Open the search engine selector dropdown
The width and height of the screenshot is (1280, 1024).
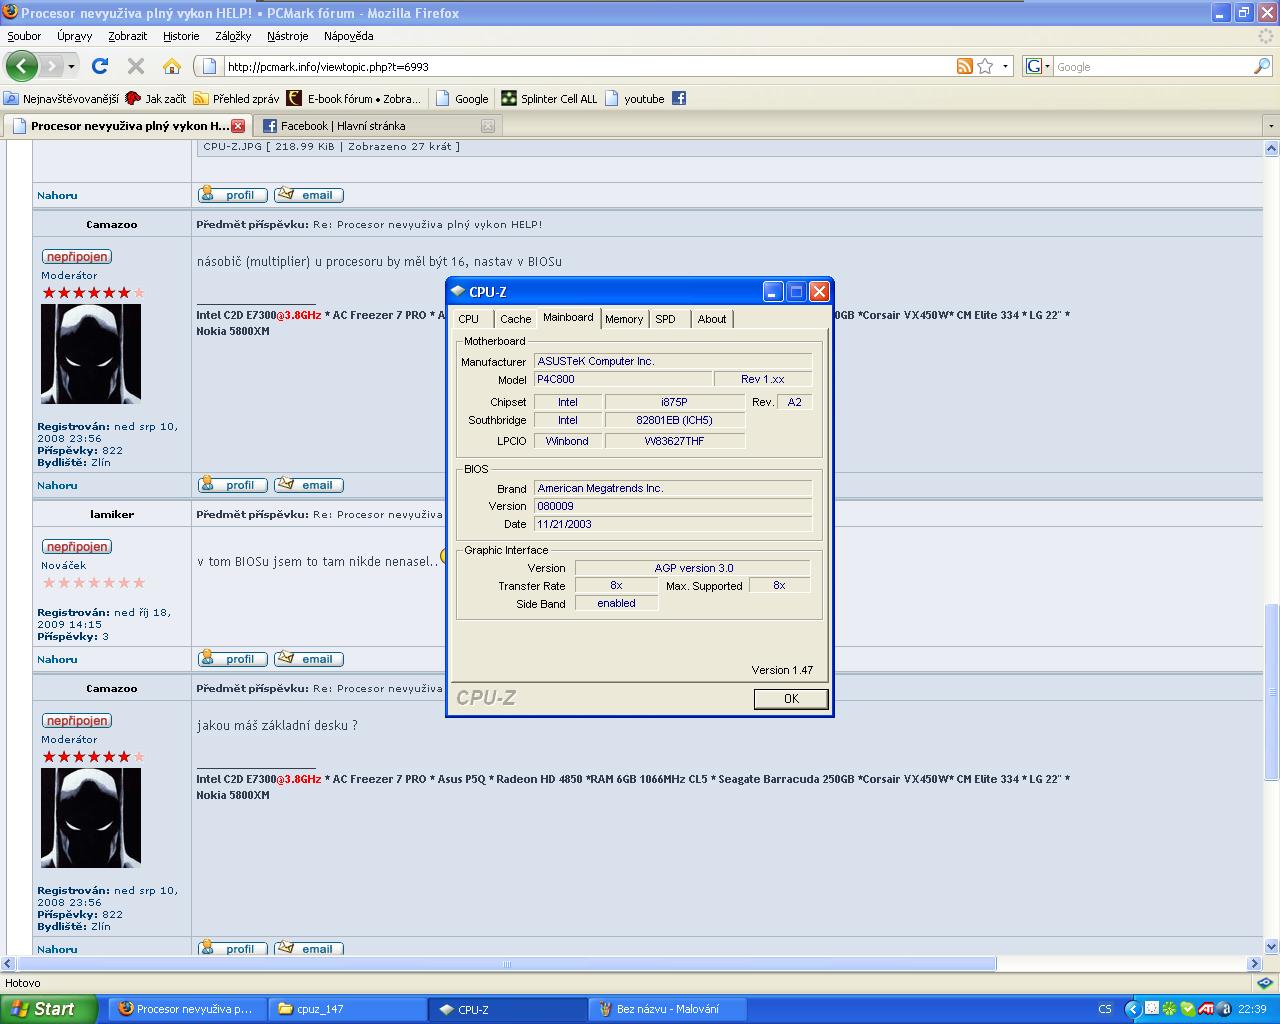tap(1038, 66)
